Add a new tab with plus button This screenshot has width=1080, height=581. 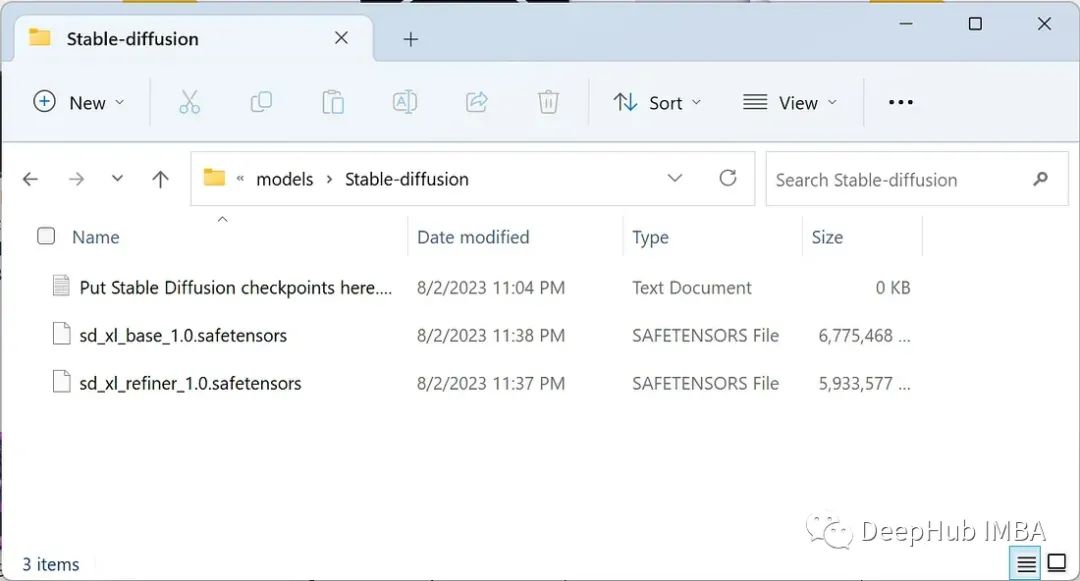[x=411, y=39]
